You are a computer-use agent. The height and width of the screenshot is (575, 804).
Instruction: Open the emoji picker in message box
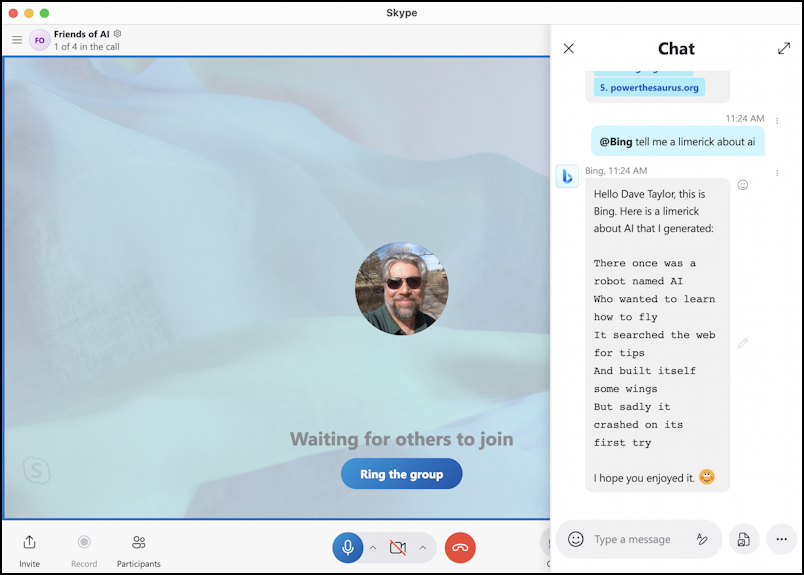click(x=575, y=539)
